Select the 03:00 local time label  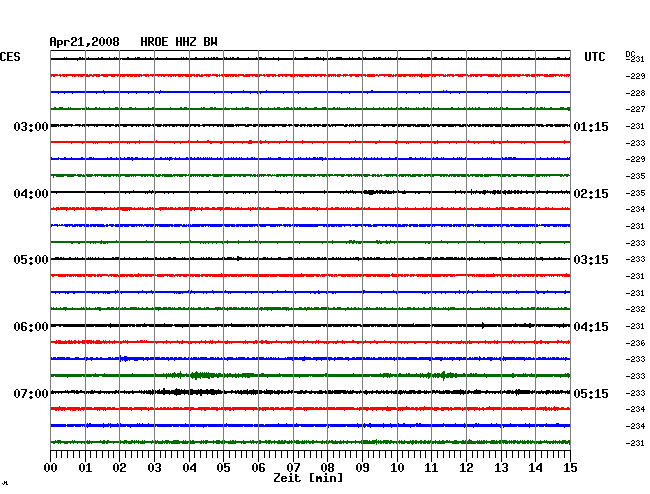(31, 126)
